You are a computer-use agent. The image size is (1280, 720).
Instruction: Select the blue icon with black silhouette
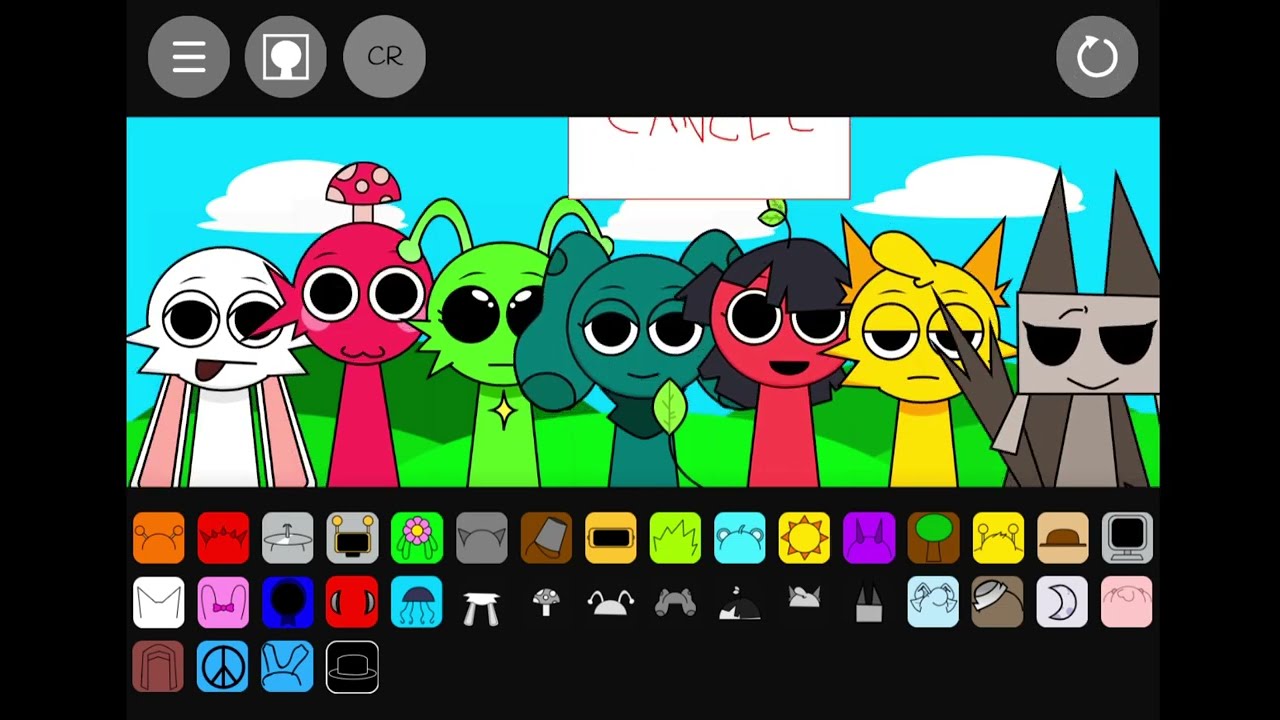point(288,602)
